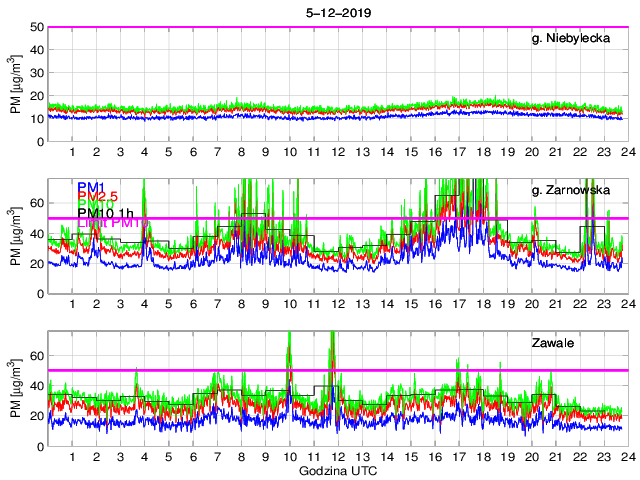Click the top plot's PM y-axis label
640x480 pixels.
coord(16,84)
